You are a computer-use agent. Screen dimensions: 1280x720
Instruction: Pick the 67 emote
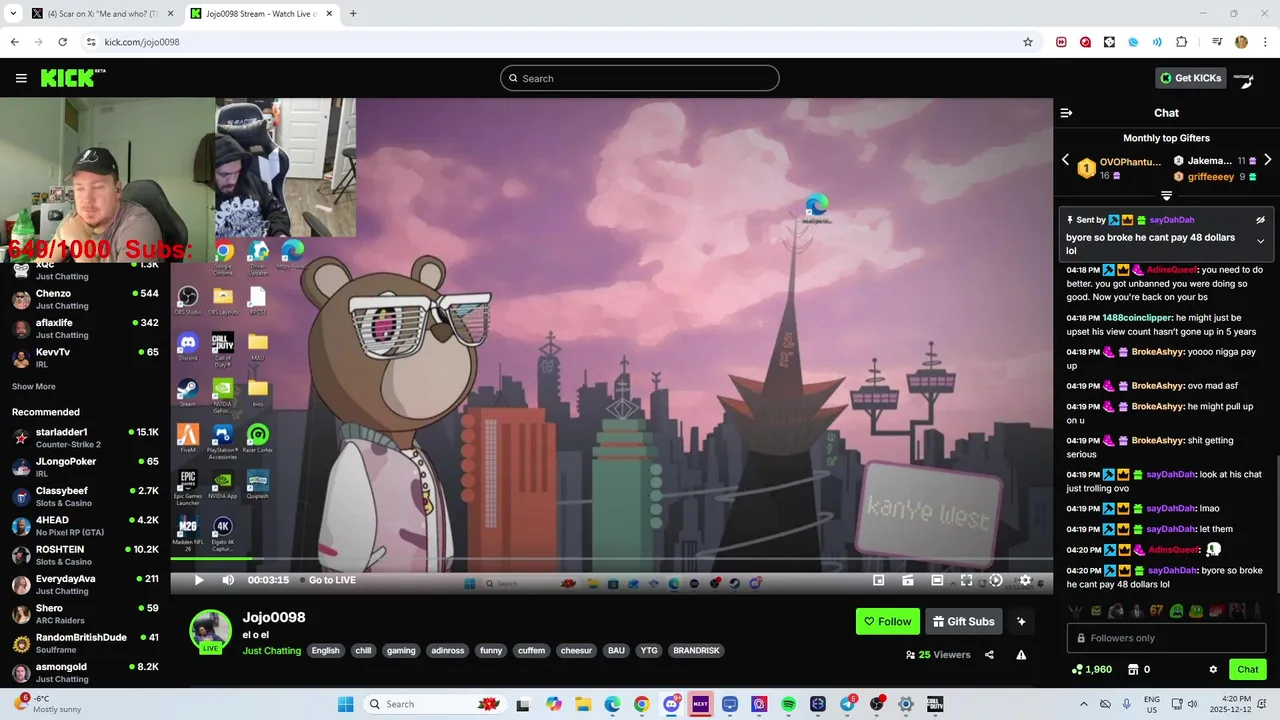1156,611
